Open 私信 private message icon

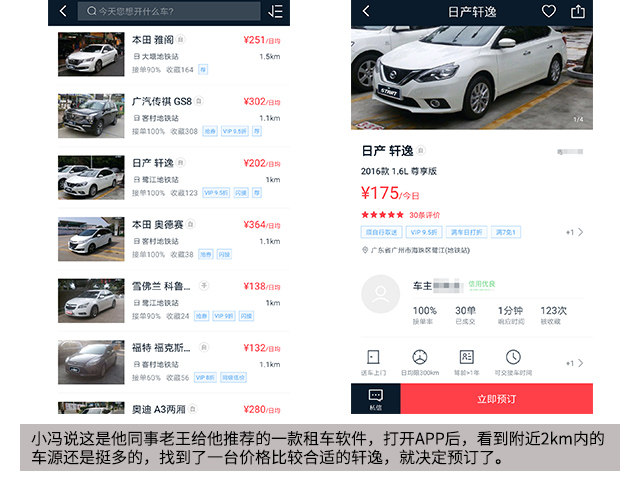[x=375, y=398]
